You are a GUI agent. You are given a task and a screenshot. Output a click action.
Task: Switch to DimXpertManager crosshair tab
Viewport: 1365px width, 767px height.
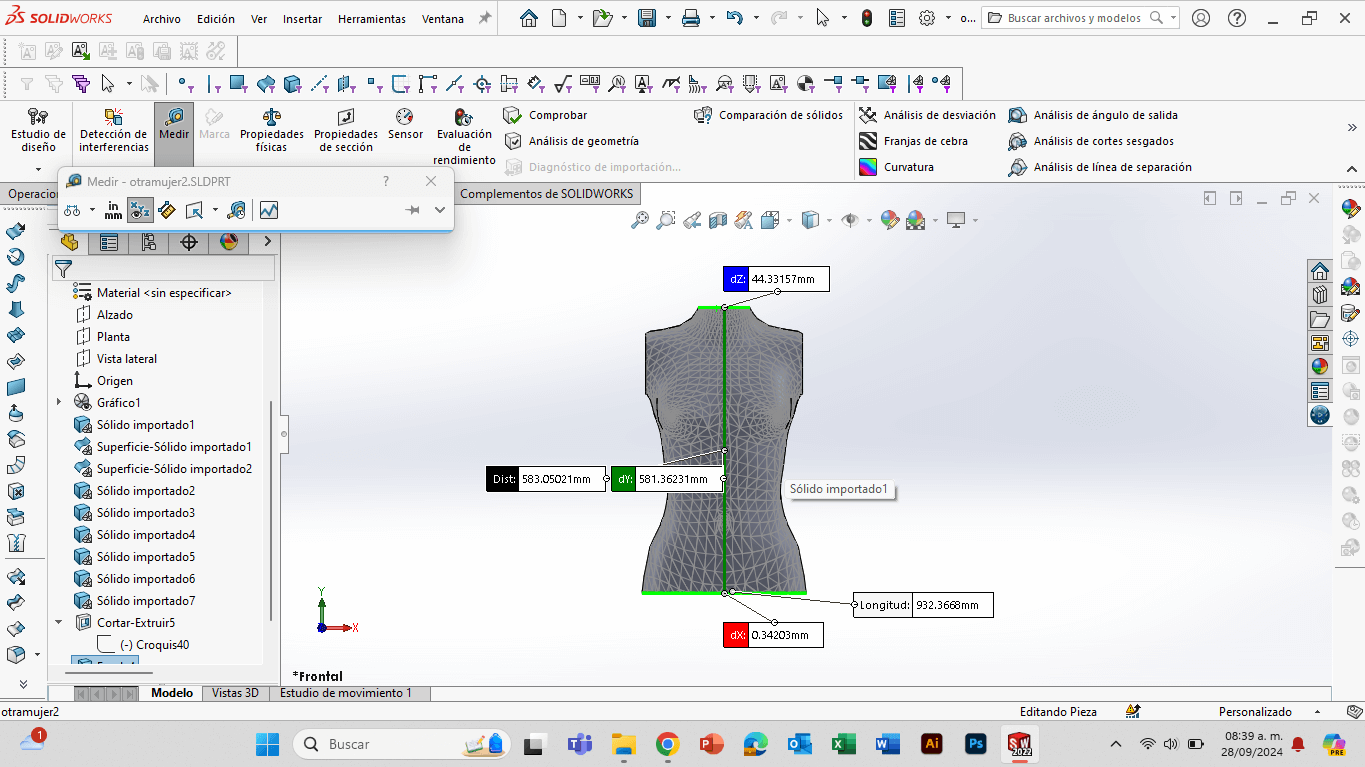click(189, 242)
